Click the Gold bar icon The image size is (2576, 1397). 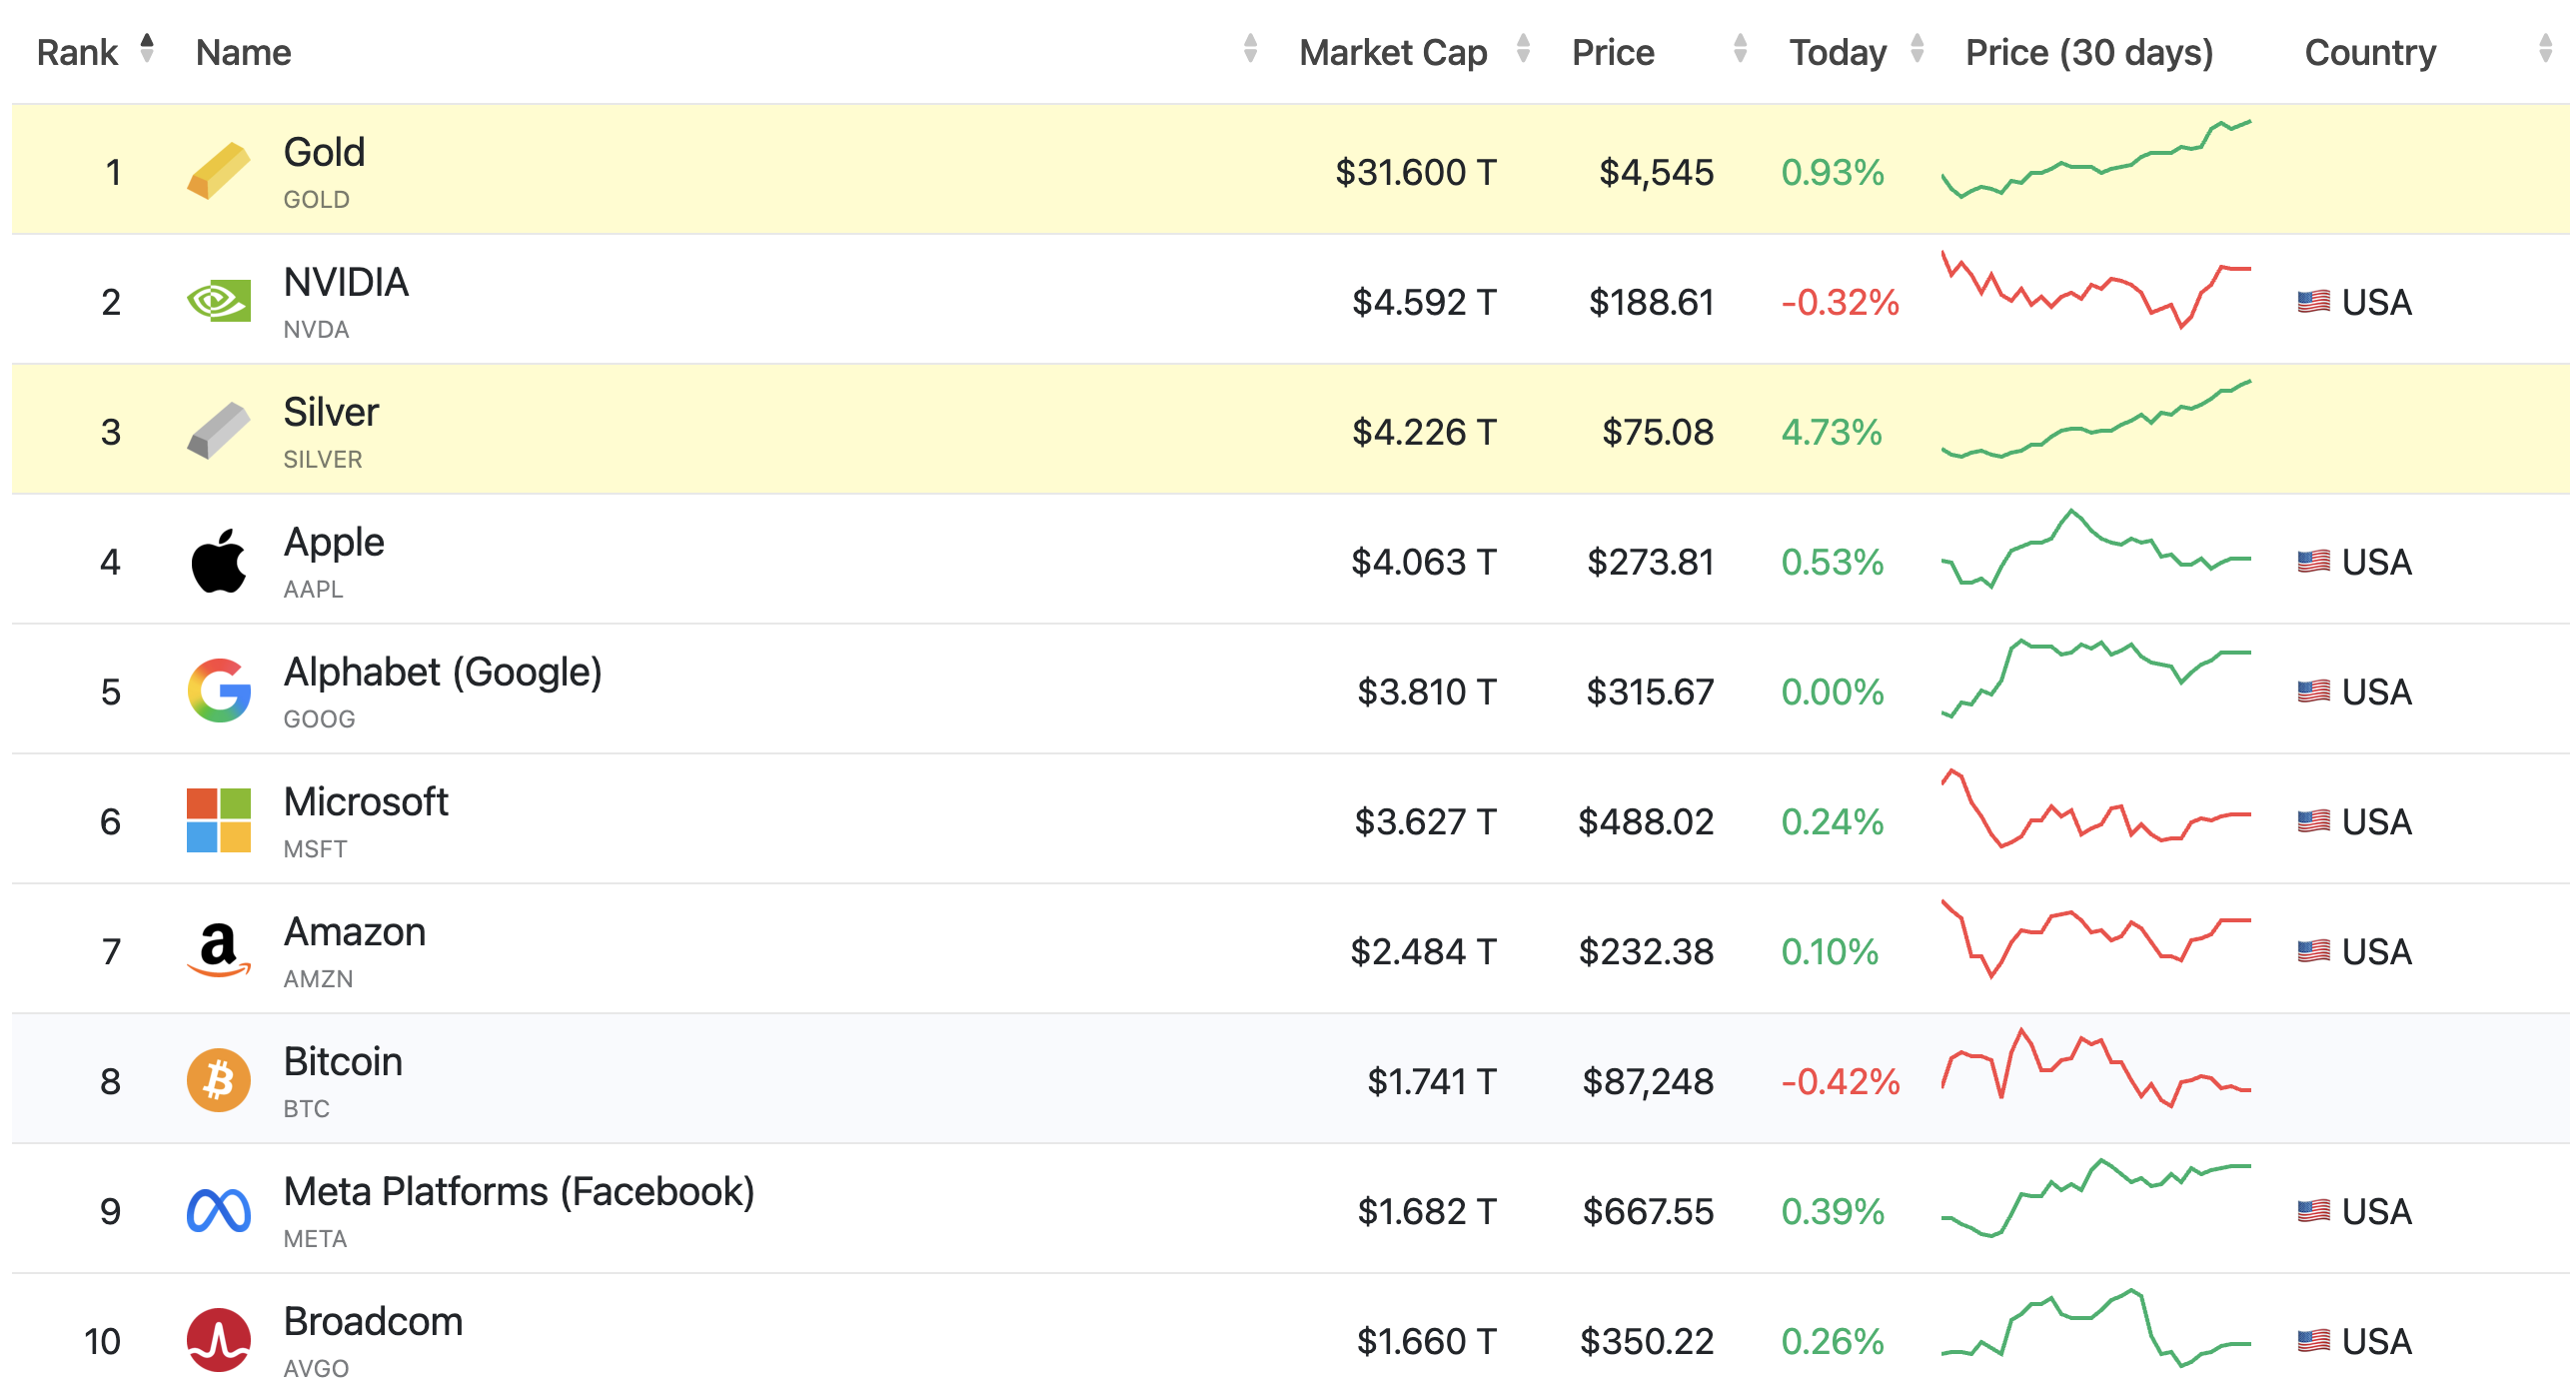tap(218, 171)
